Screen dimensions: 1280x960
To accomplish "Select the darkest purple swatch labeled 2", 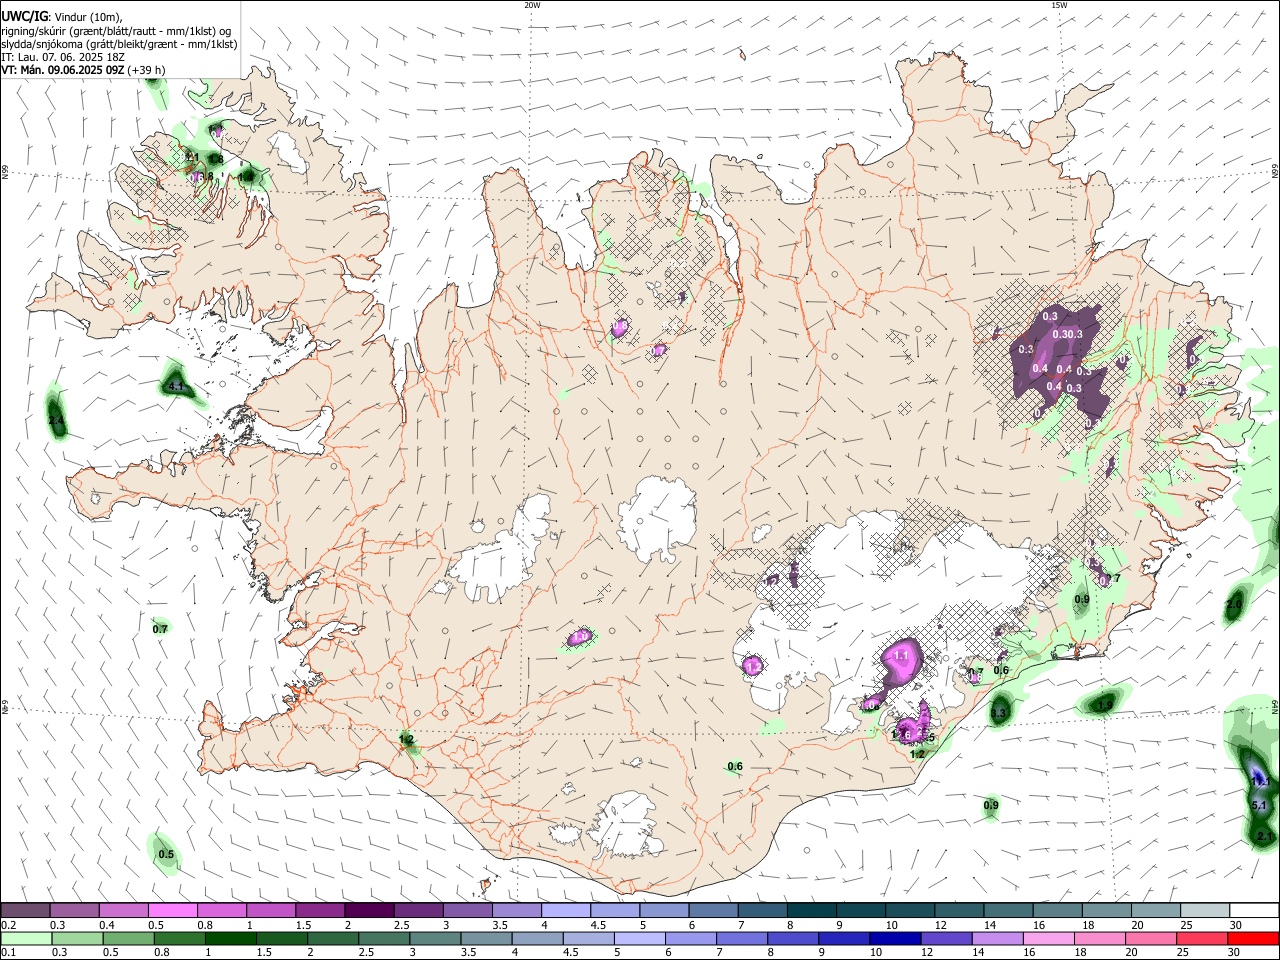I will click(369, 911).
